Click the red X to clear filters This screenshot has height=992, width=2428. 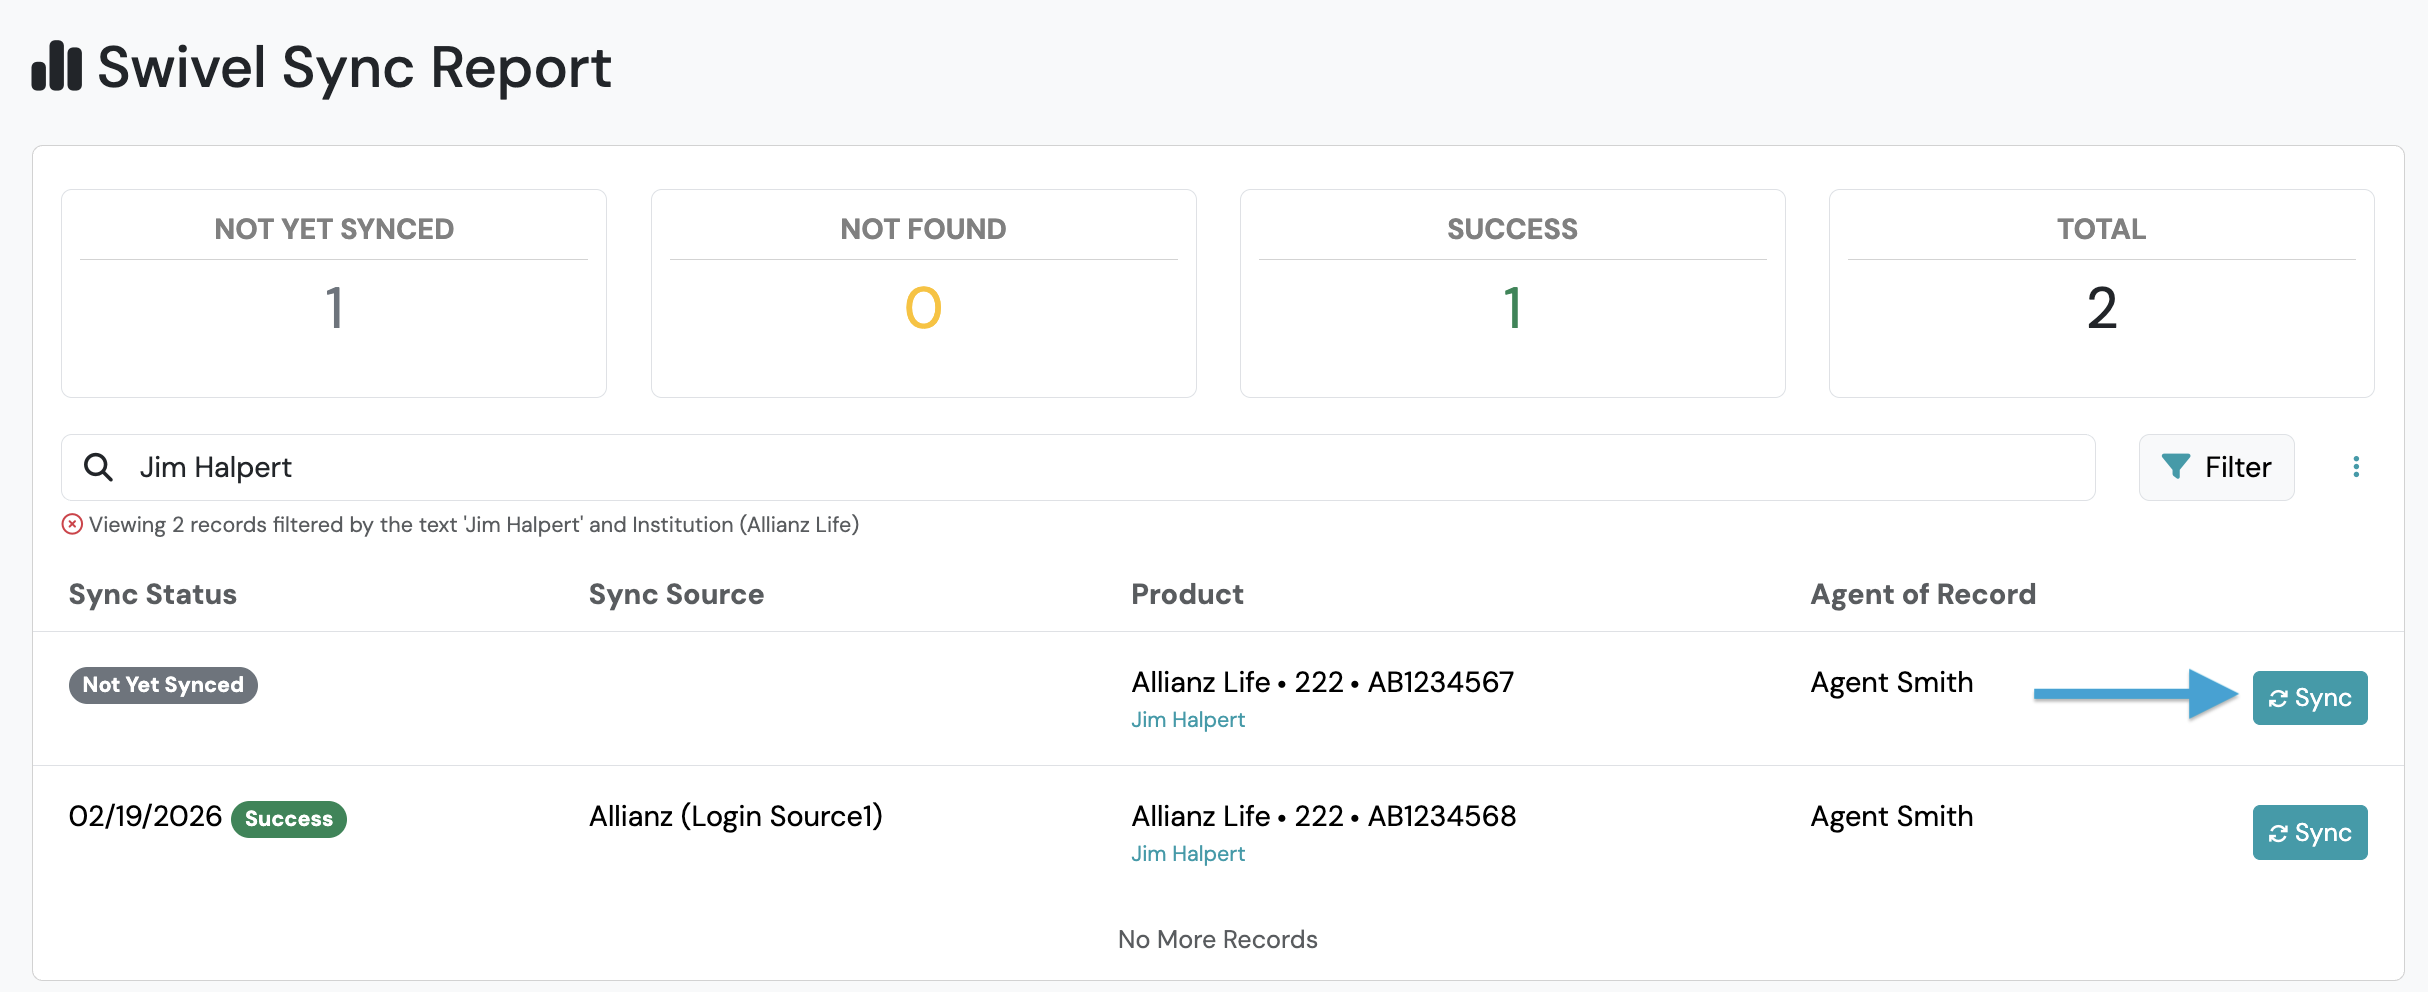pyautogui.click(x=72, y=524)
